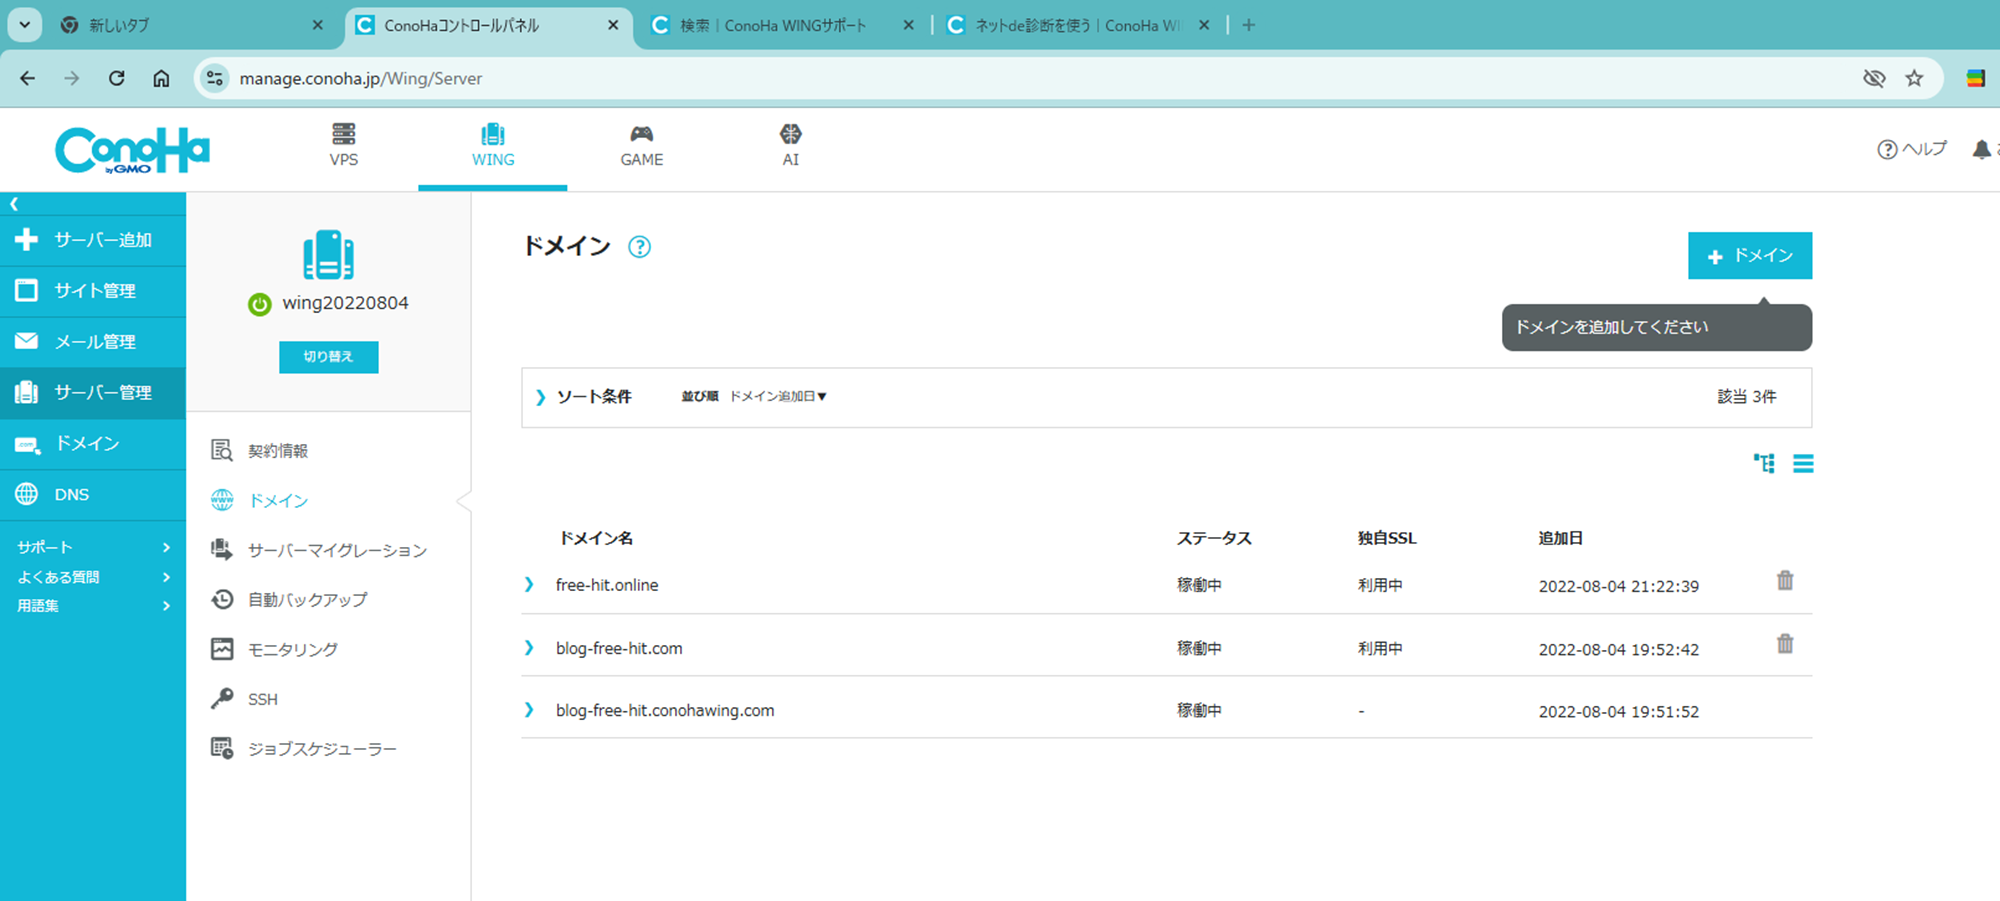Open DNS in the sidebar
The width and height of the screenshot is (2000, 901).
tap(93, 494)
